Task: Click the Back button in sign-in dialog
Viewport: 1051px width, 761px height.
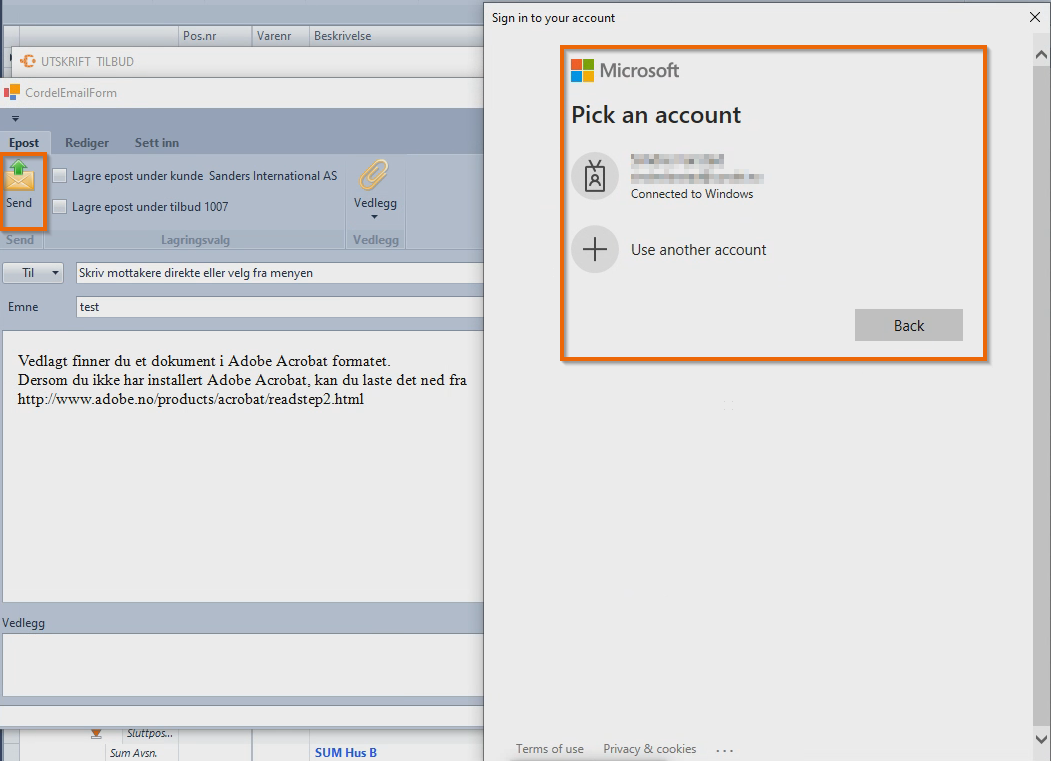Action: tap(908, 325)
